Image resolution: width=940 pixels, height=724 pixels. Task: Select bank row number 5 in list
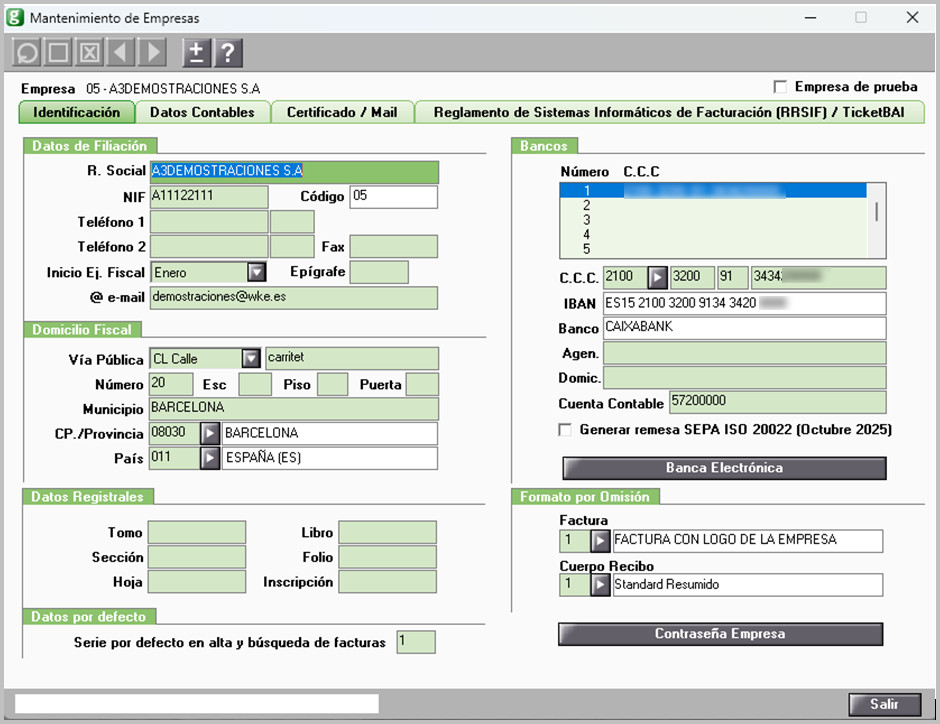coord(713,249)
